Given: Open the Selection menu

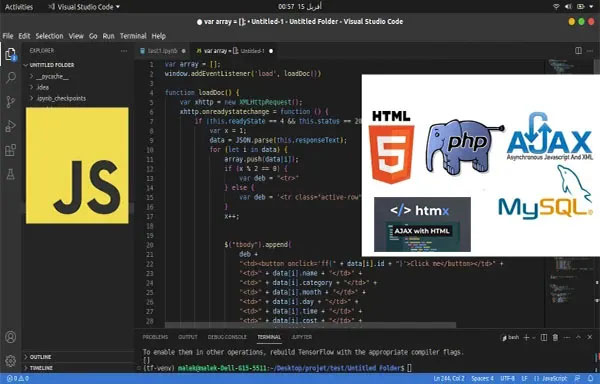Looking at the screenshot, I should [x=49, y=36].
